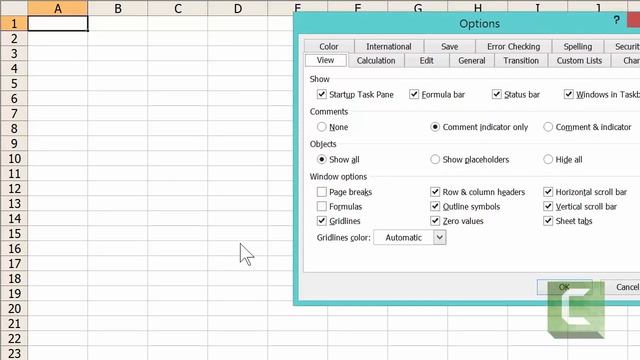
Task: Select Comment indicator only radio
Action: click(435, 127)
